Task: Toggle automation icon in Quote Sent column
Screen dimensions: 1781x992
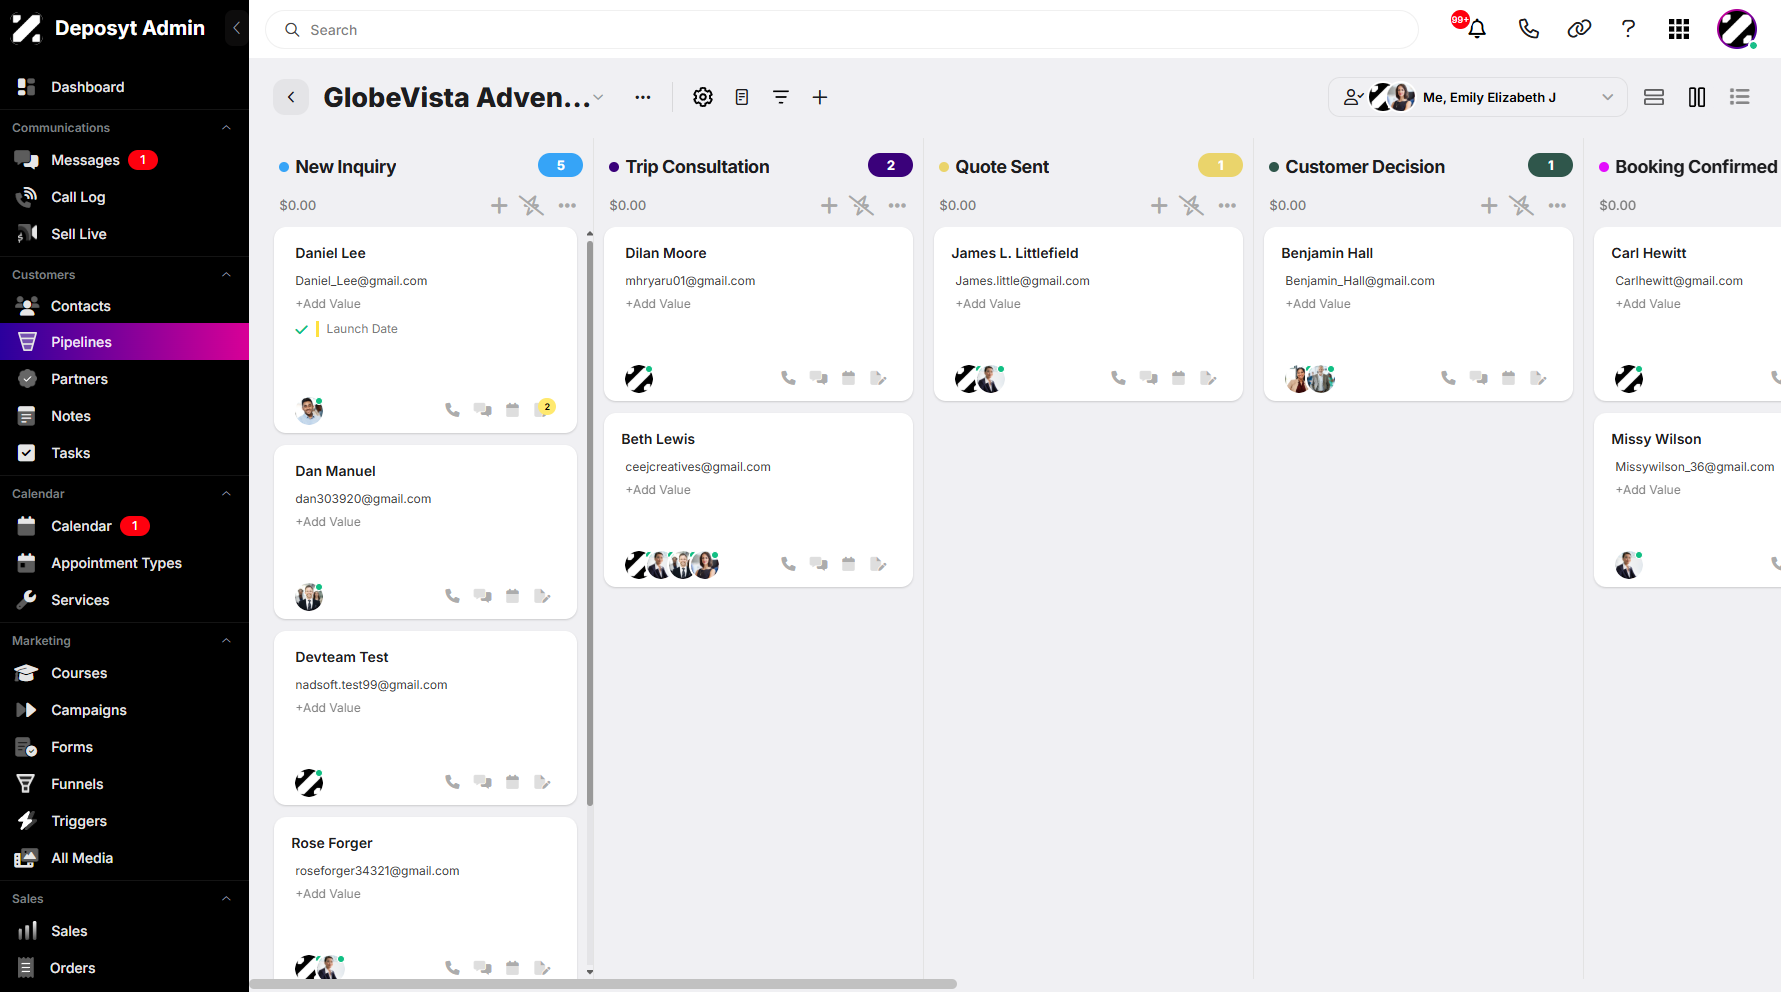Action: coord(1191,205)
